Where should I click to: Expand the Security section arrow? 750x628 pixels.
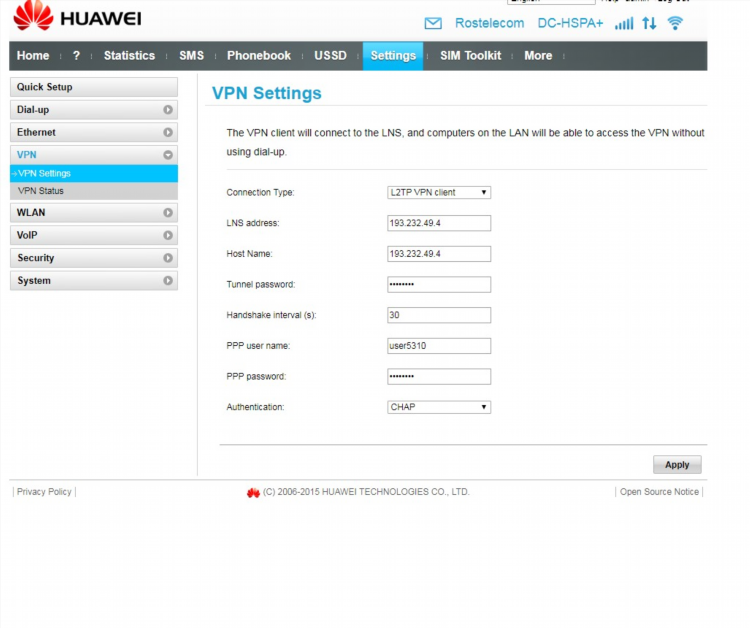pos(168,258)
